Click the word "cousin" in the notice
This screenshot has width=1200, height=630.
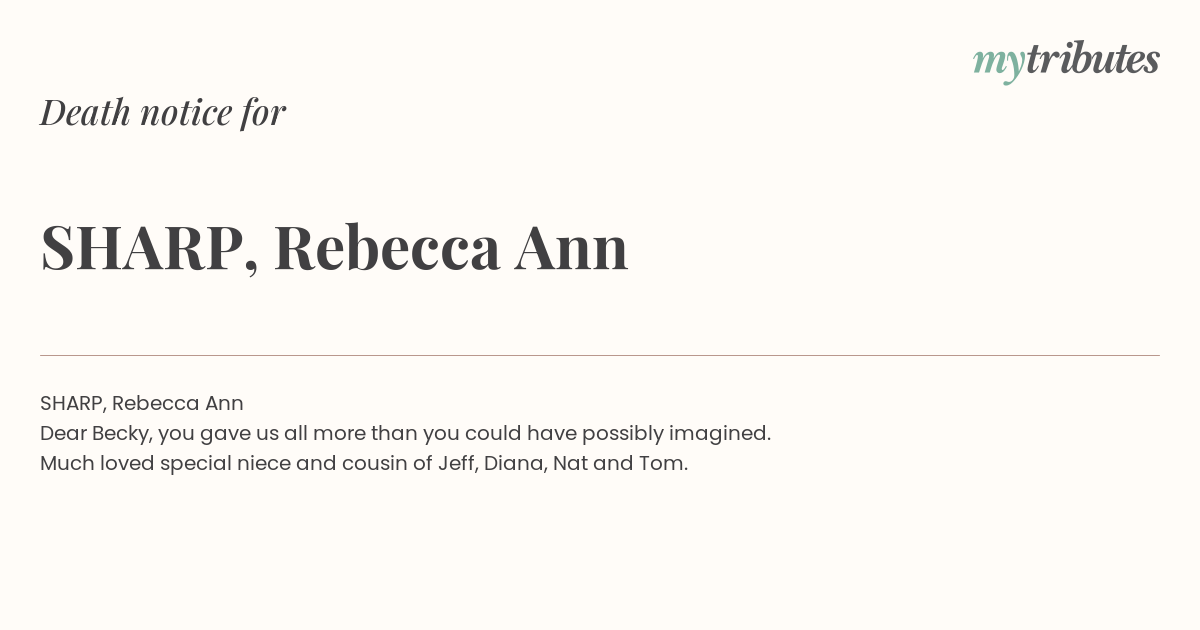click(x=376, y=464)
